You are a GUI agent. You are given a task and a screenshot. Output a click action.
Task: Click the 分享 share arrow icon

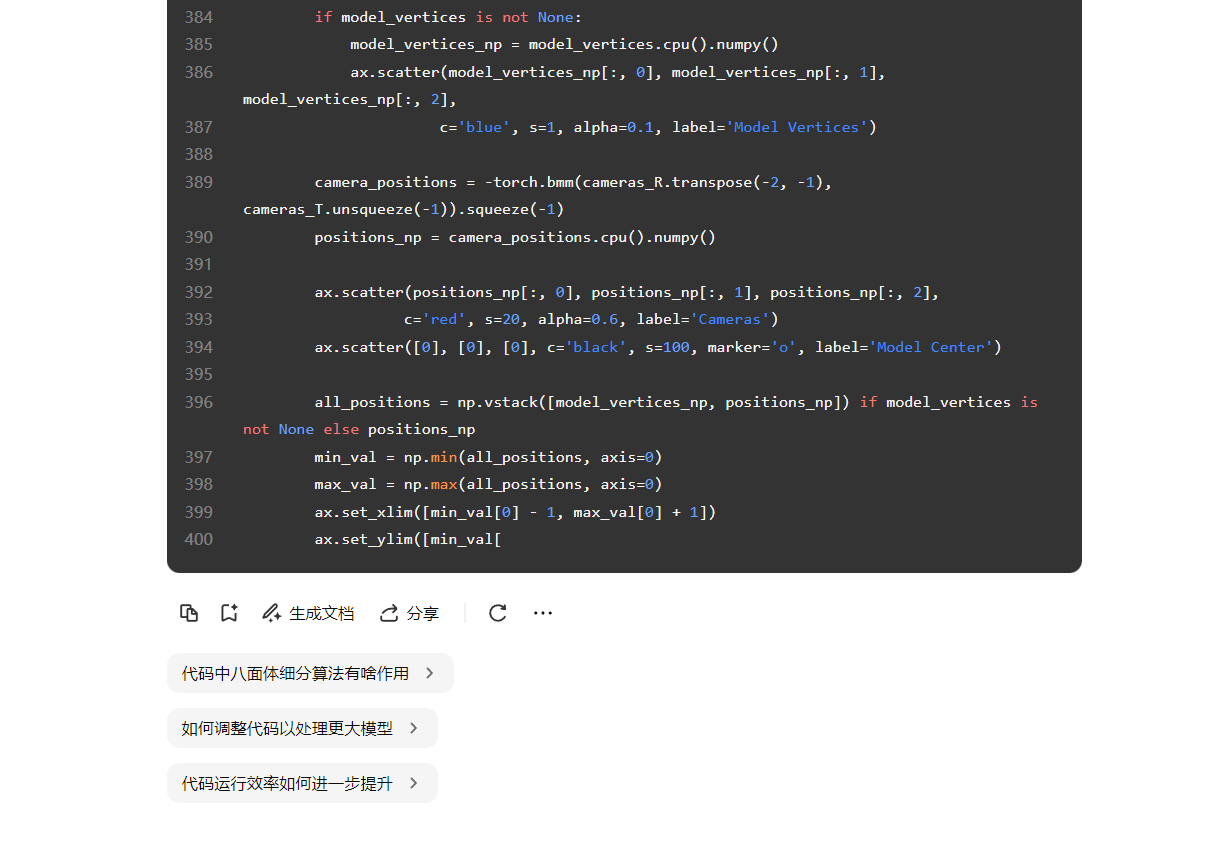389,613
